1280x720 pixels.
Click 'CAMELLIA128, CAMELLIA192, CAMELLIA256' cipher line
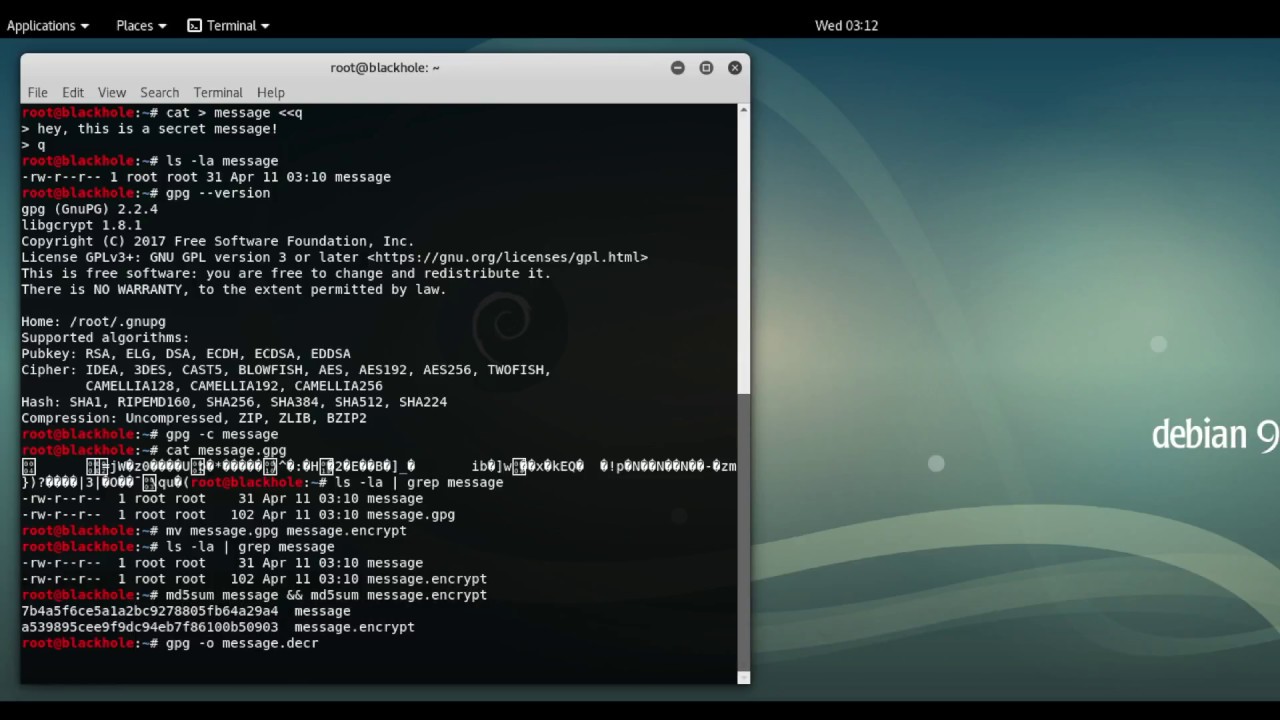pyautogui.click(x=234, y=386)
